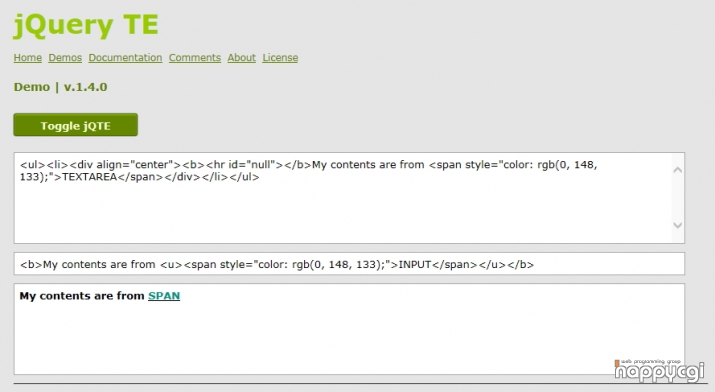This screenshot has width=715, height=392.
Task: Click the text 'My contents are from' in span box
Action: click(x=82, y=296)
